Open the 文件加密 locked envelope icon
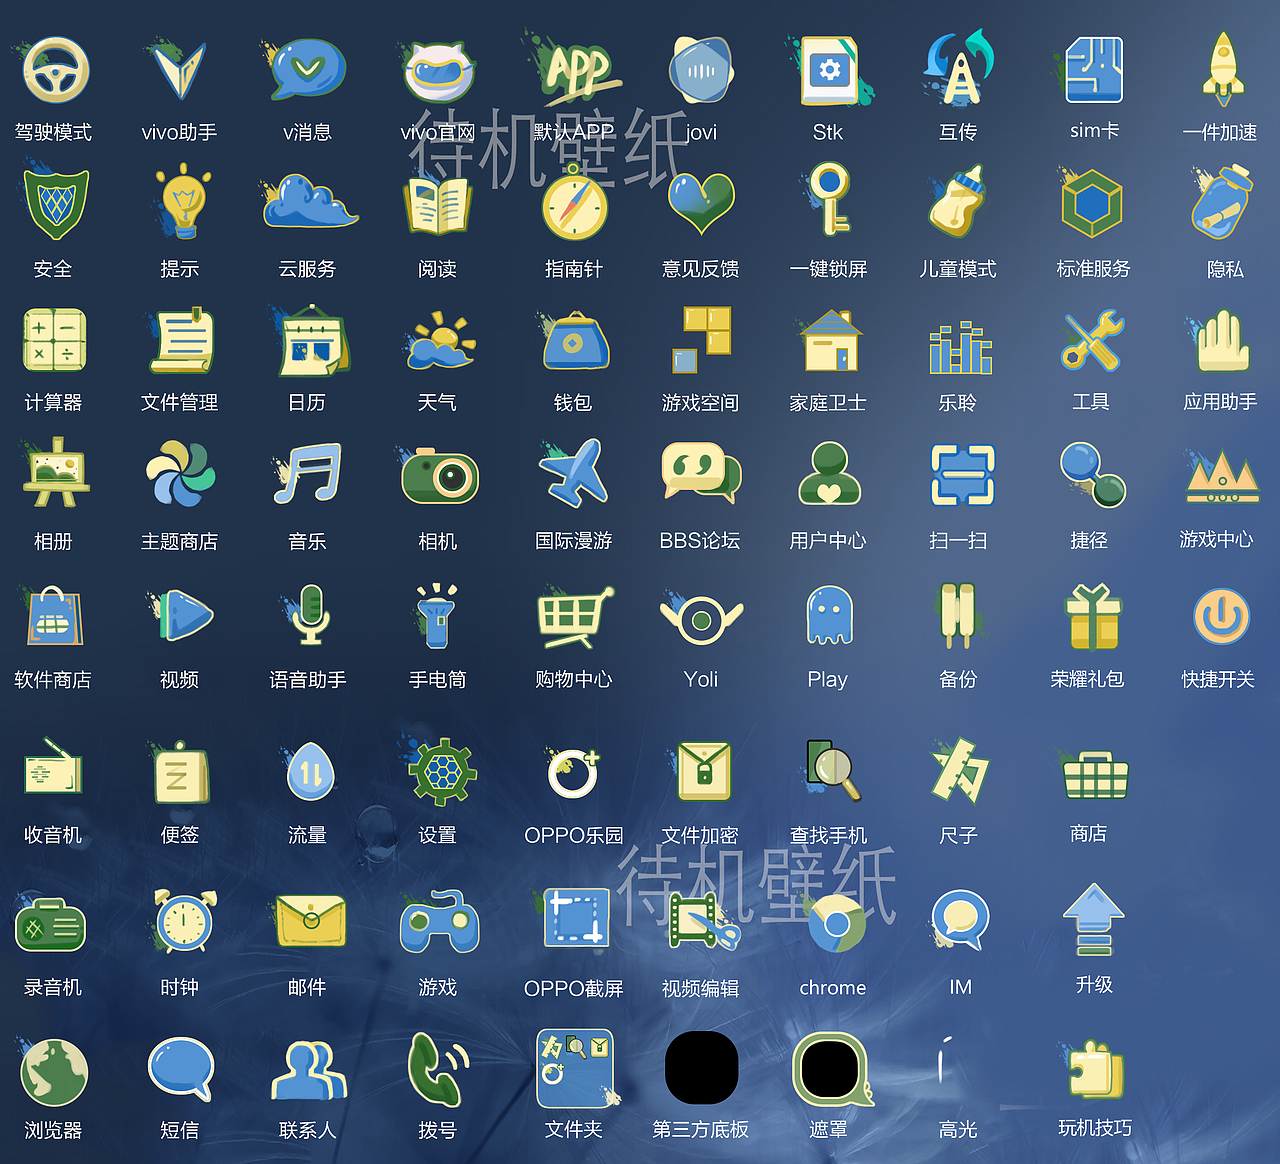 (704, 770)
